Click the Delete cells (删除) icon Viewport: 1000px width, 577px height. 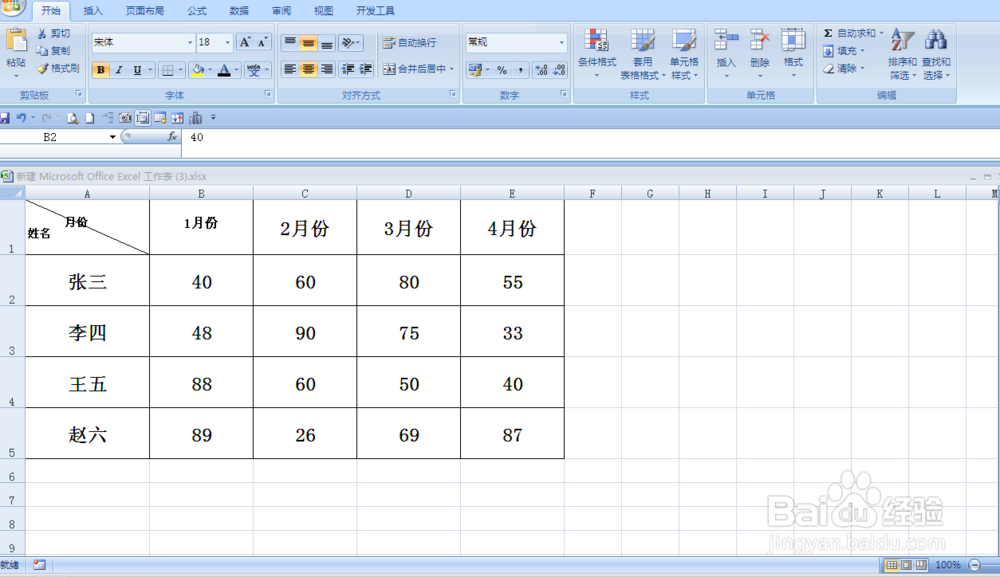coord(759,40)
